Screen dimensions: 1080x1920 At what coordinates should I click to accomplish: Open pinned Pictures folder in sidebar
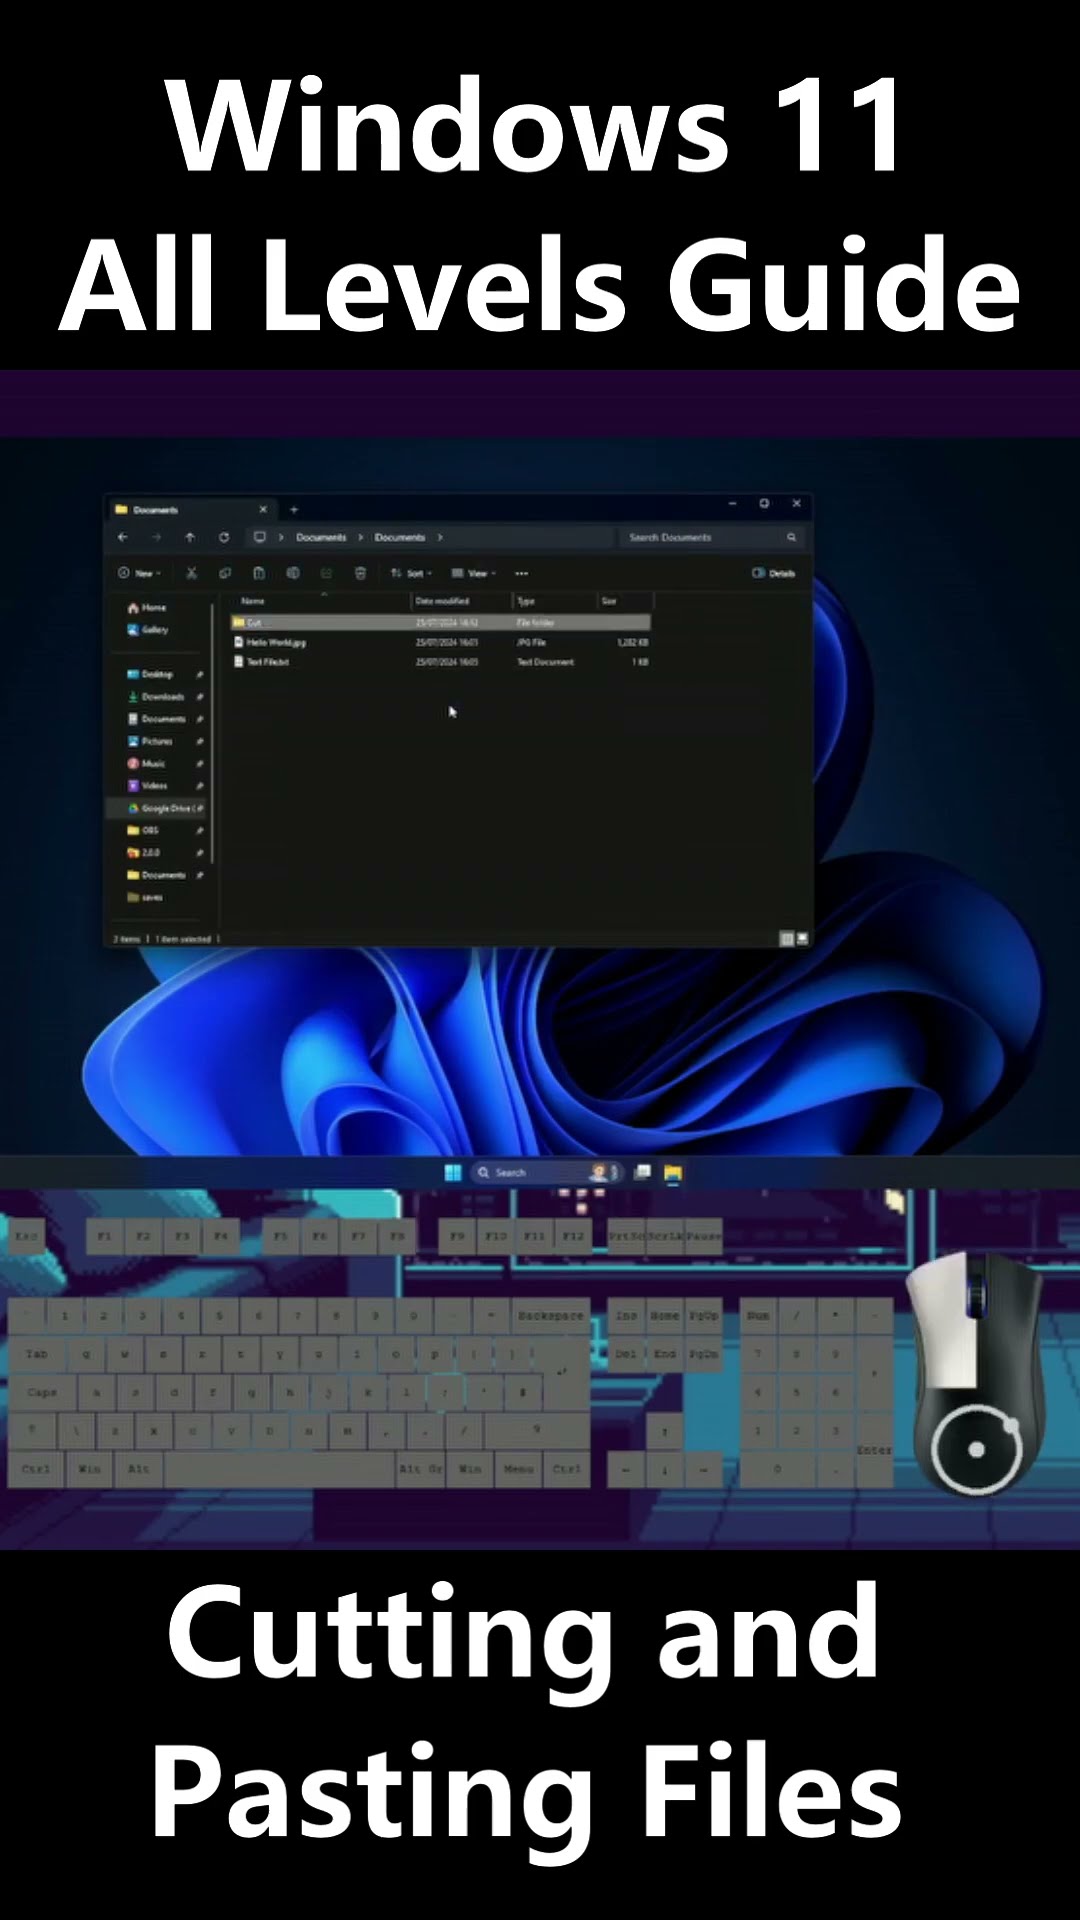150,741
